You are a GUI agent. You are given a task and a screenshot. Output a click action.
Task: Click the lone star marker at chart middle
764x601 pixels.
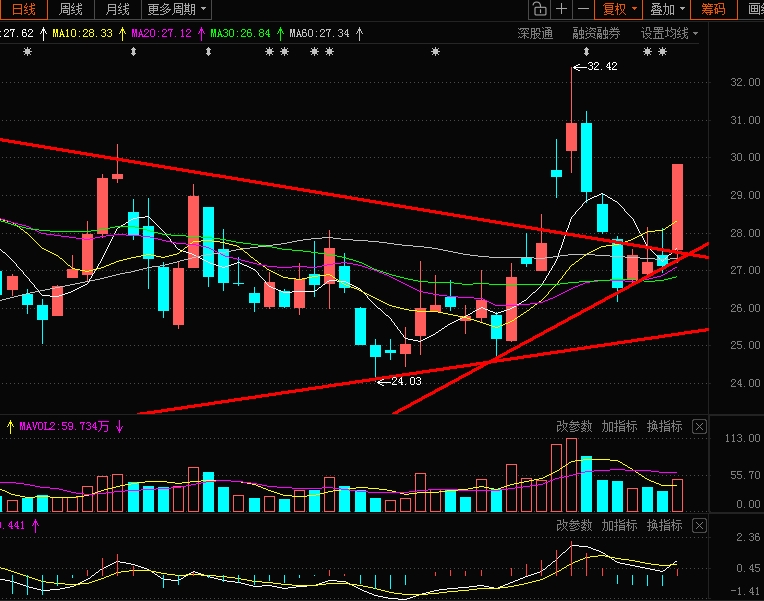click(x=436, y=51)
